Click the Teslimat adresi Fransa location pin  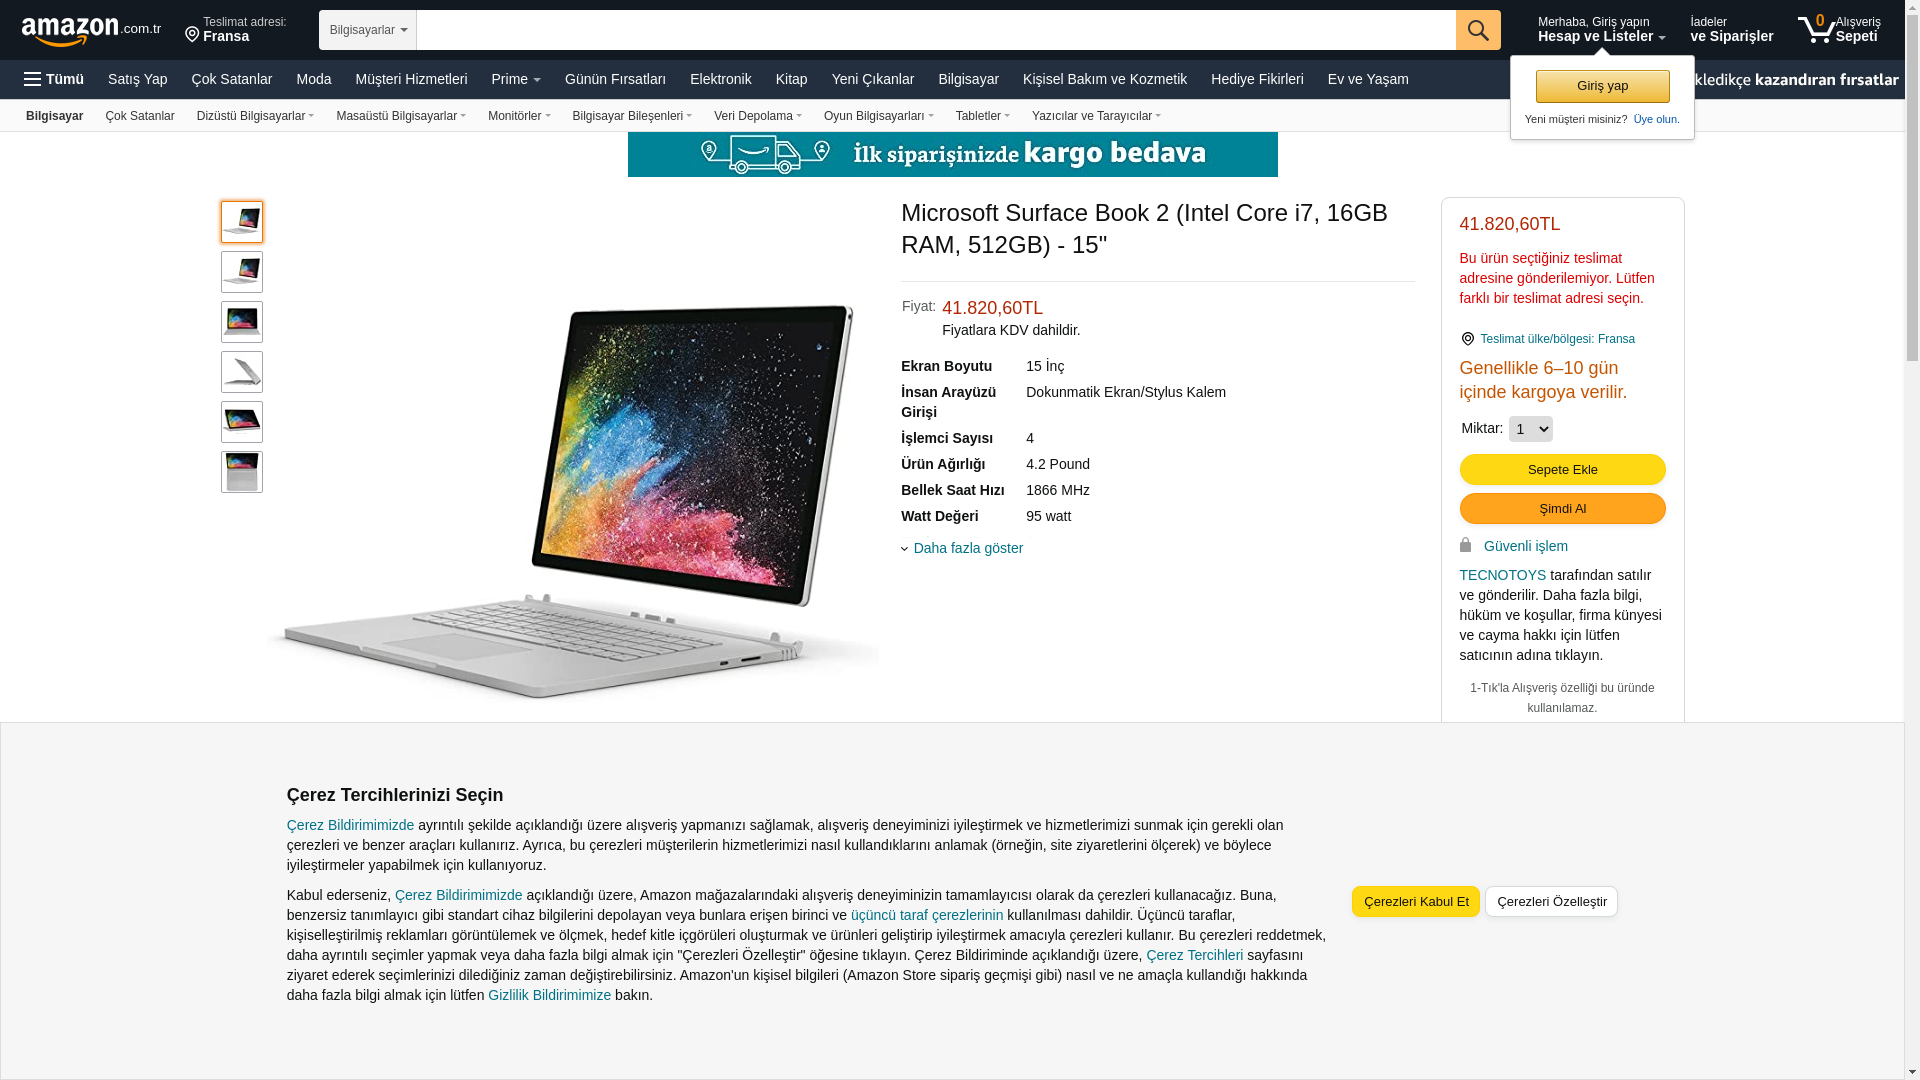tap(192, 35)
